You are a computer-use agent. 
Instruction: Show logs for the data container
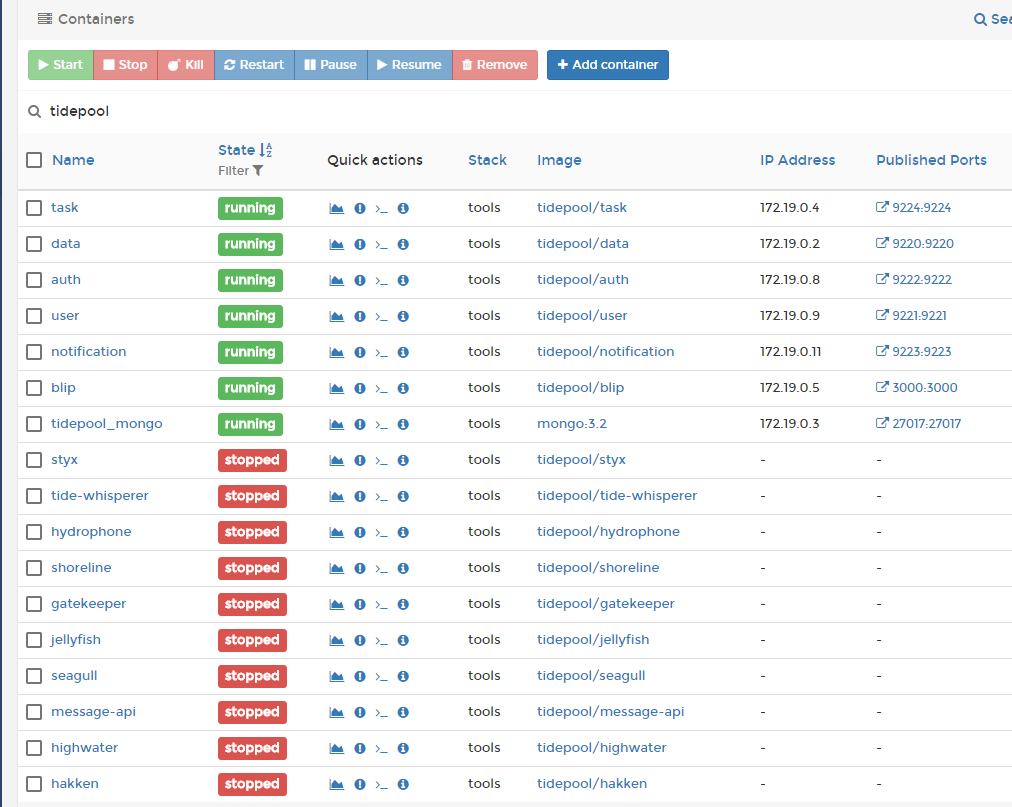(359, 244)
